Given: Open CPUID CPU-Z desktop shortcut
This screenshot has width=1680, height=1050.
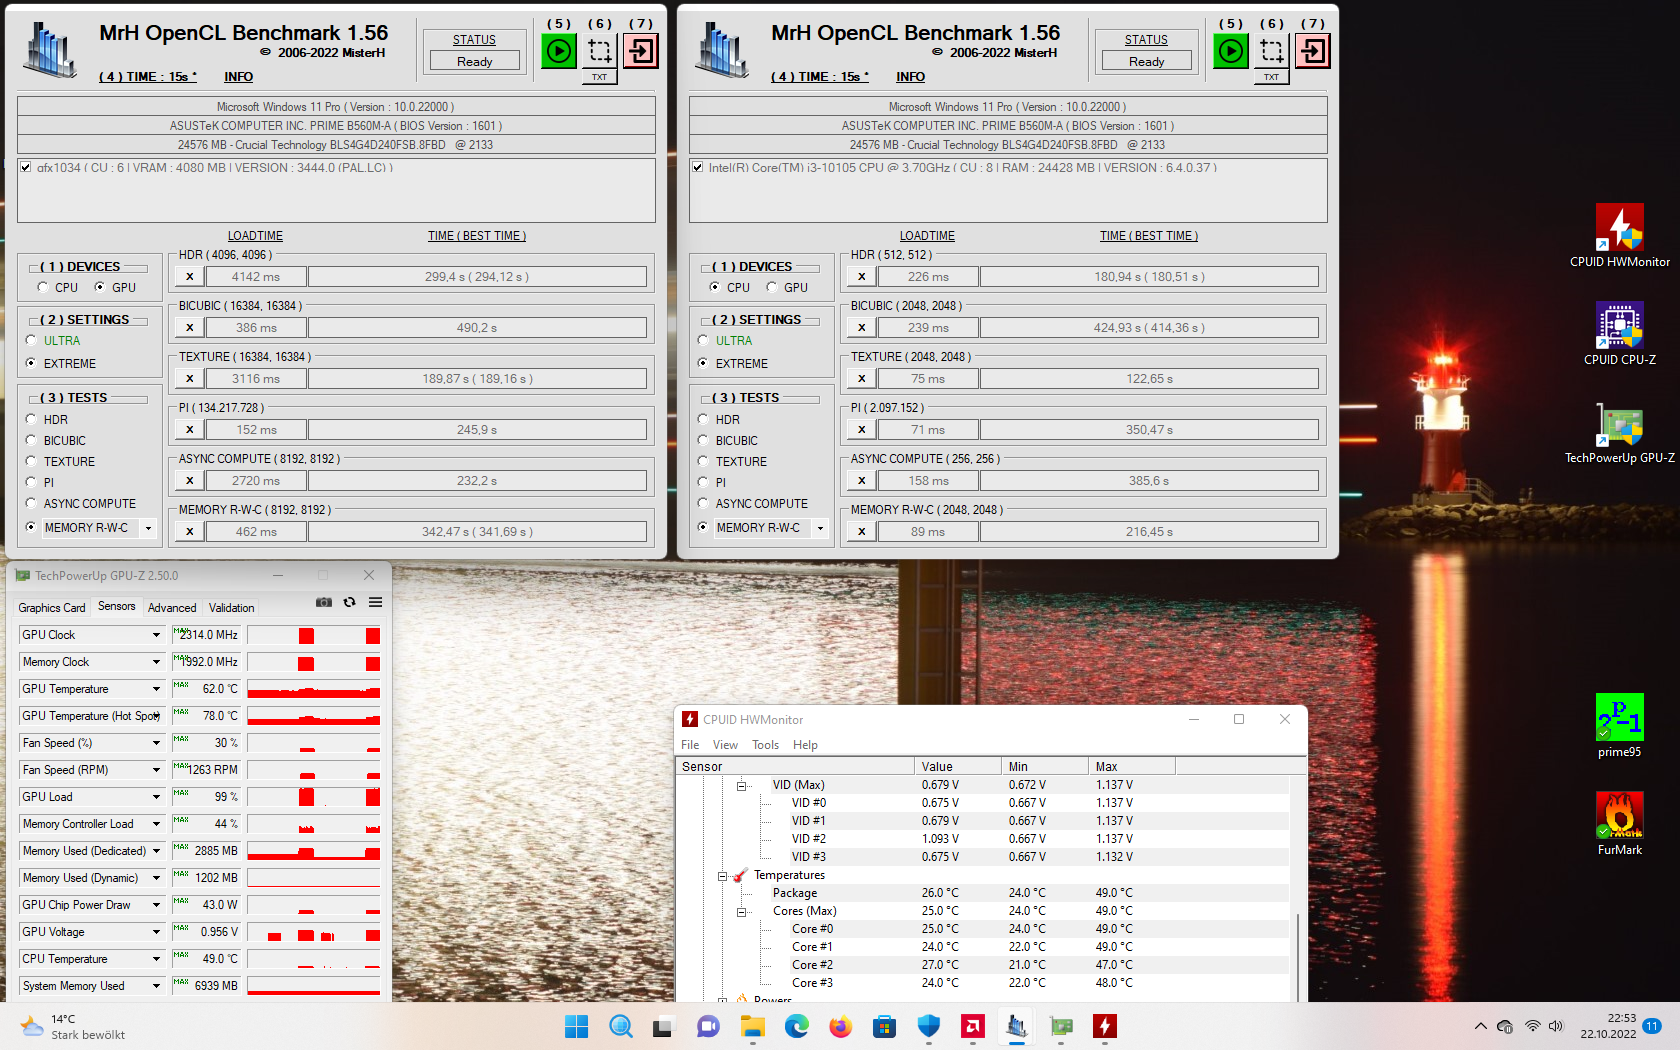Looking at the screenshot, I should pyautogui.click(x=1620, y=334).
